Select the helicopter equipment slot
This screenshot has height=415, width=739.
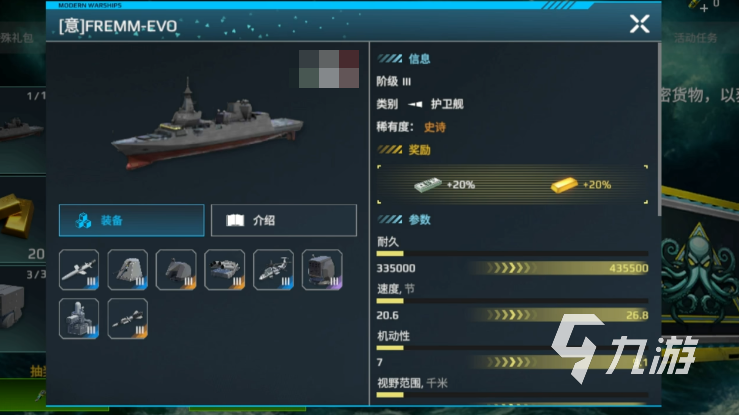coord(273,269)
